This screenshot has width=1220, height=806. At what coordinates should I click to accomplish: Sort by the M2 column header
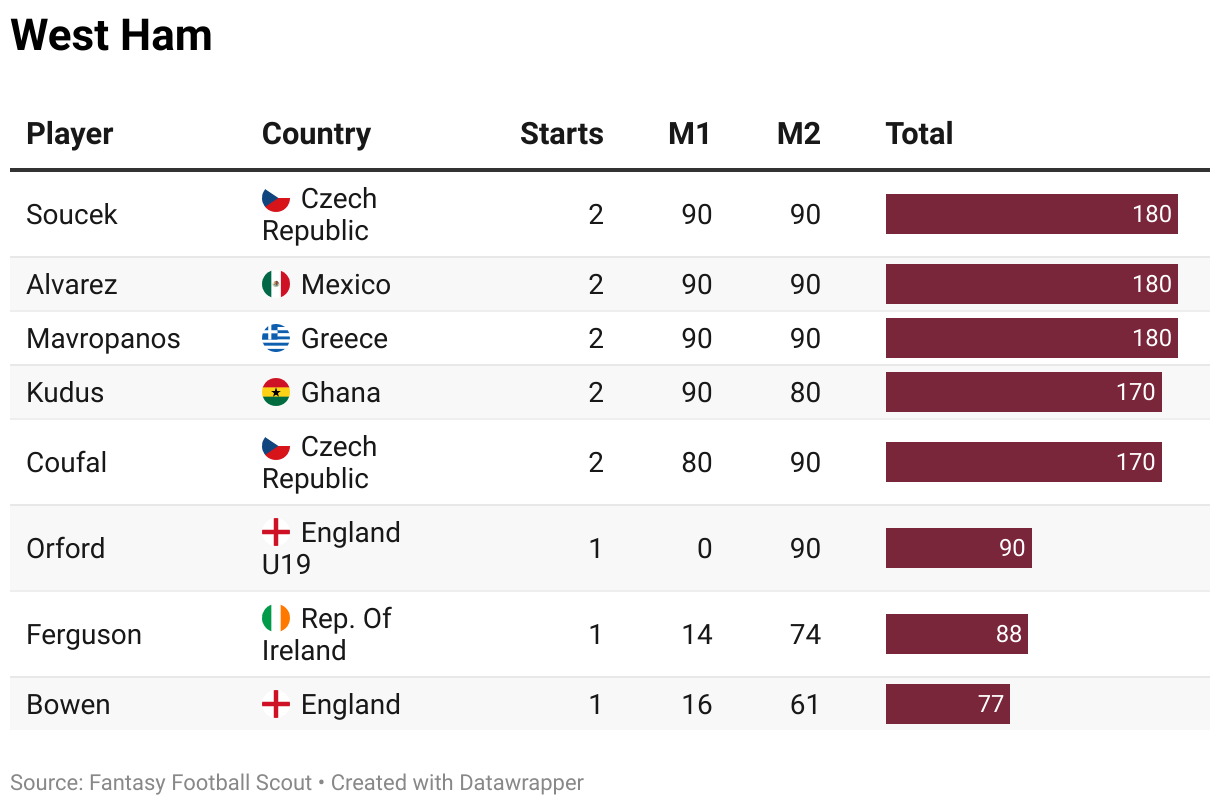798,134
